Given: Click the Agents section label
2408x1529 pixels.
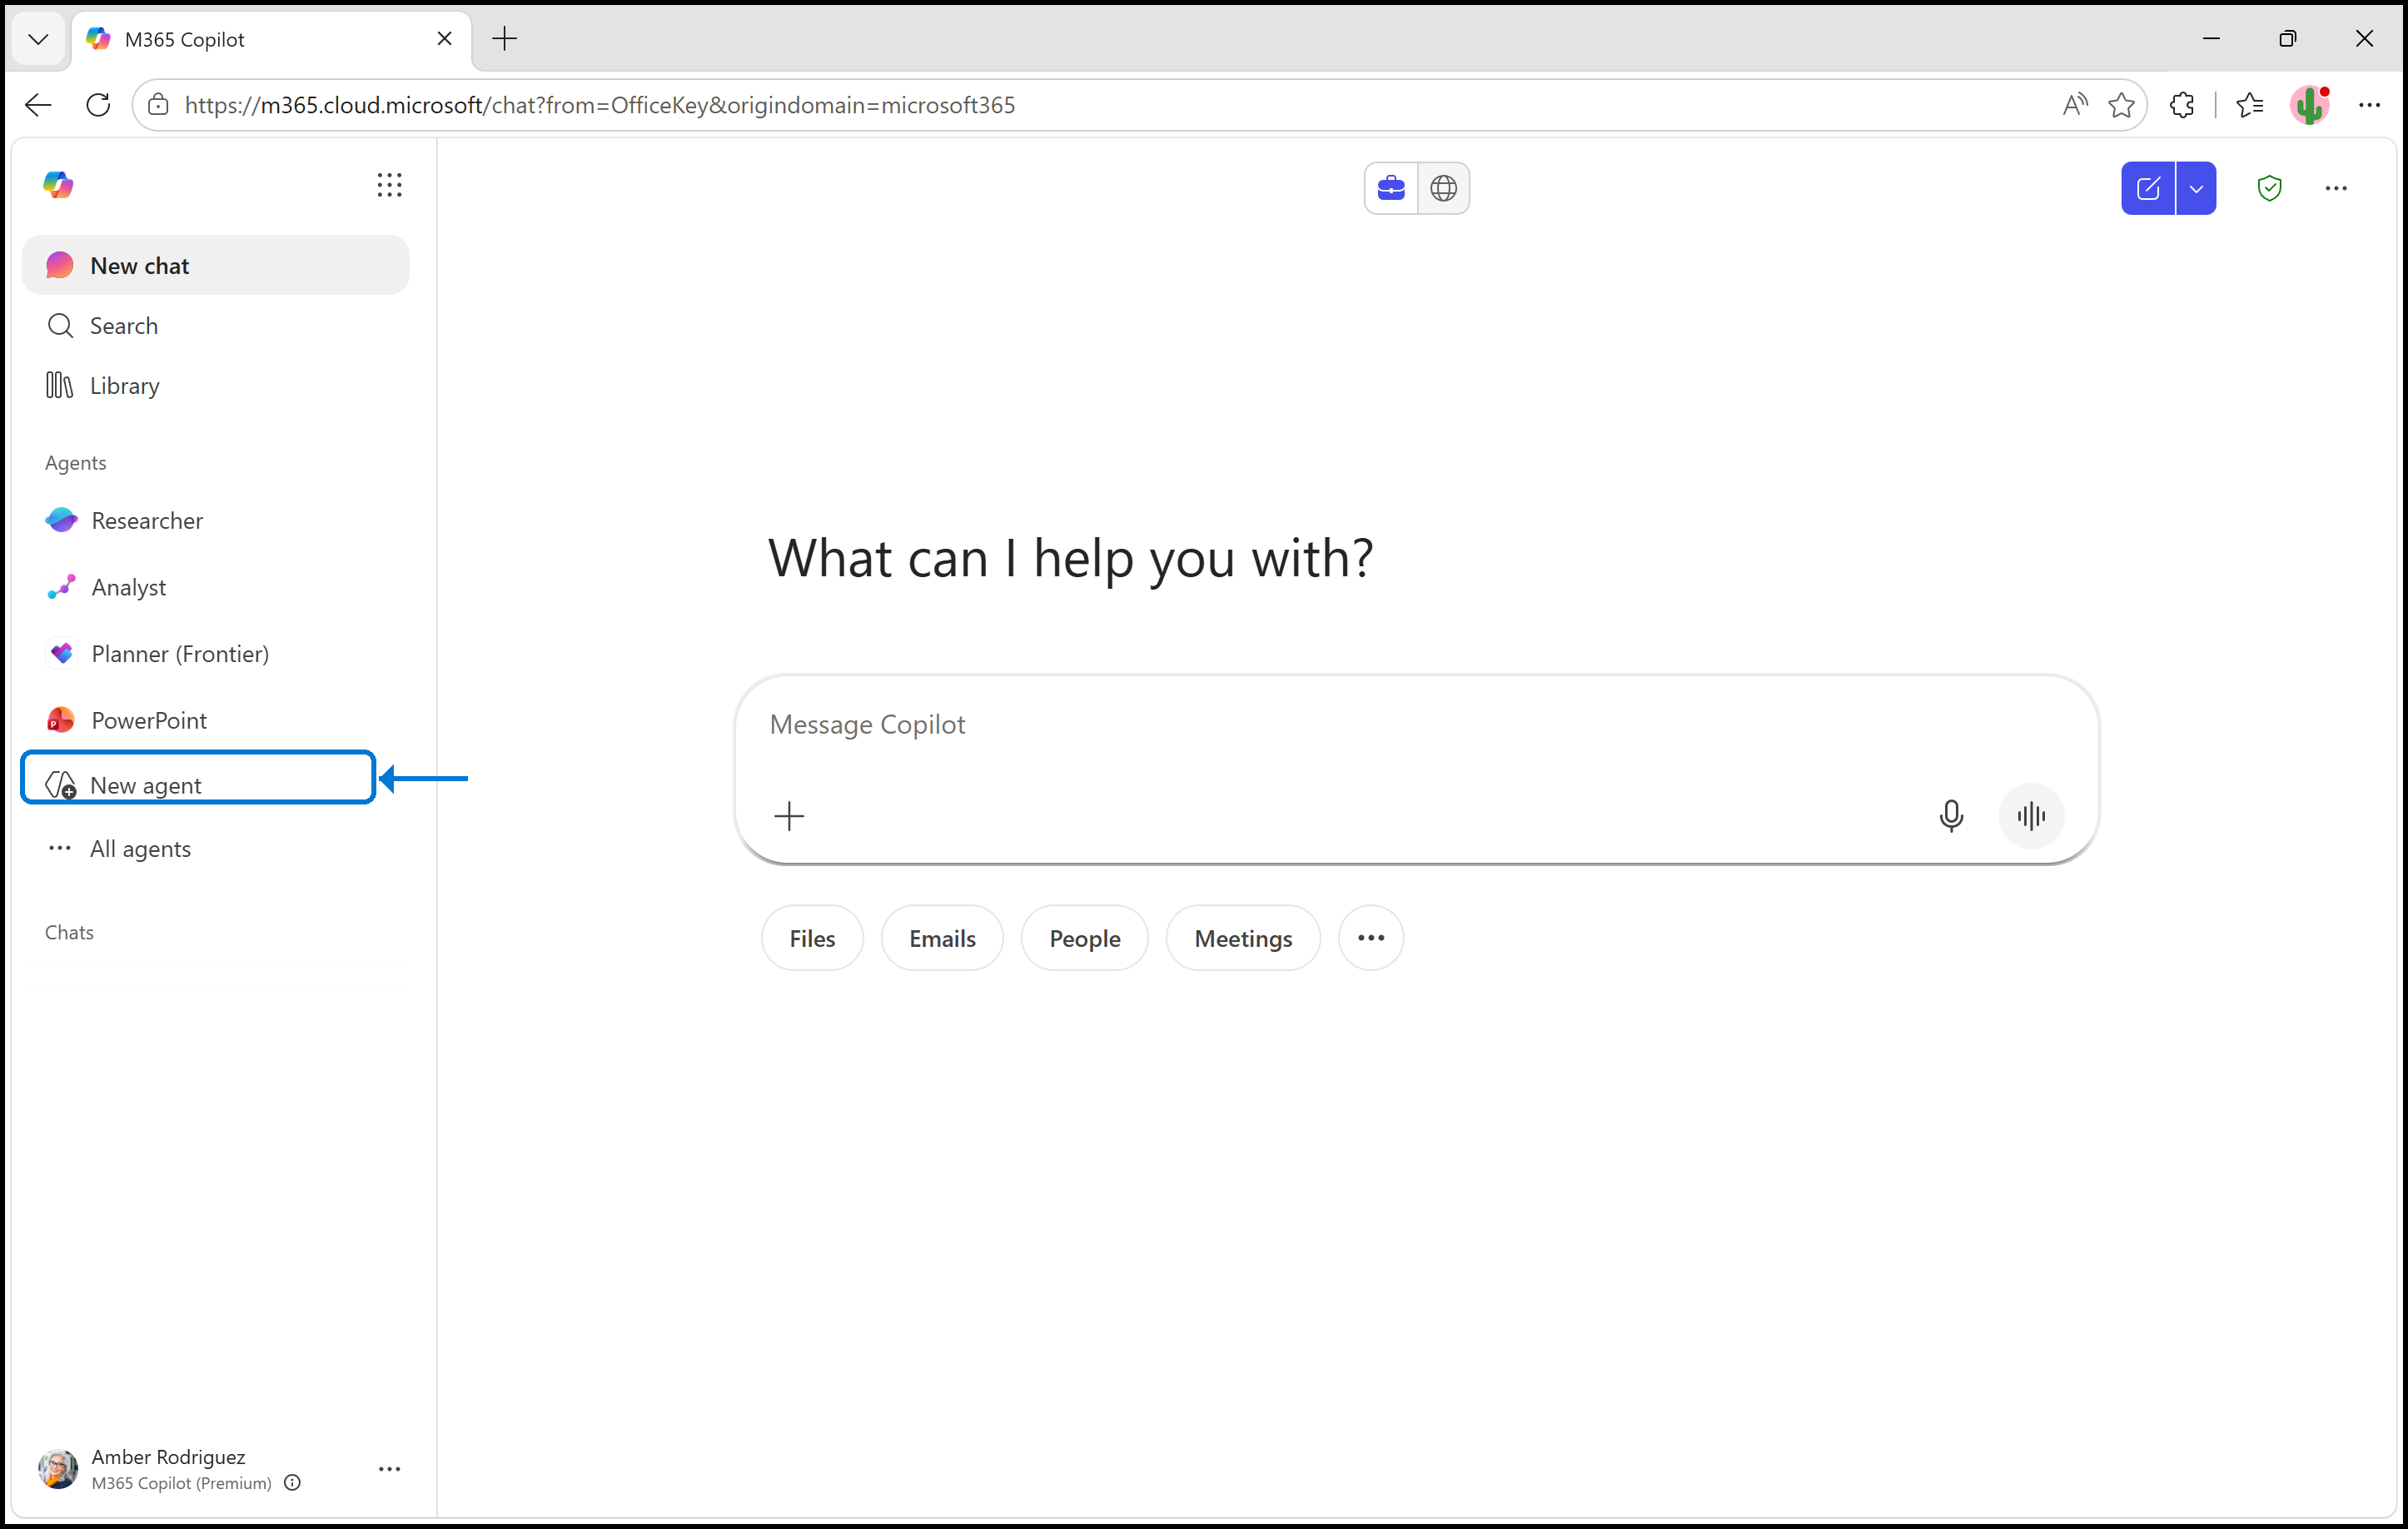Looking at the screenshot, I should pos(76,463).
